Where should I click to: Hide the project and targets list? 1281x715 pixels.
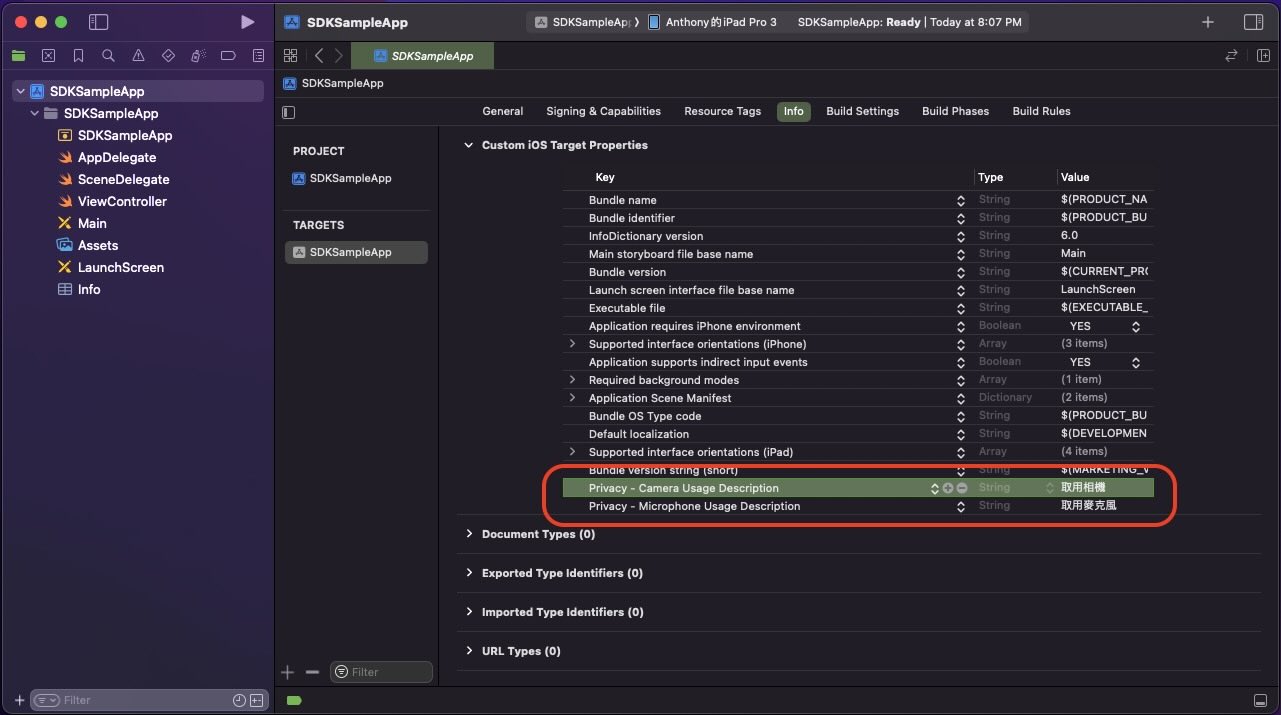[289, 112]
